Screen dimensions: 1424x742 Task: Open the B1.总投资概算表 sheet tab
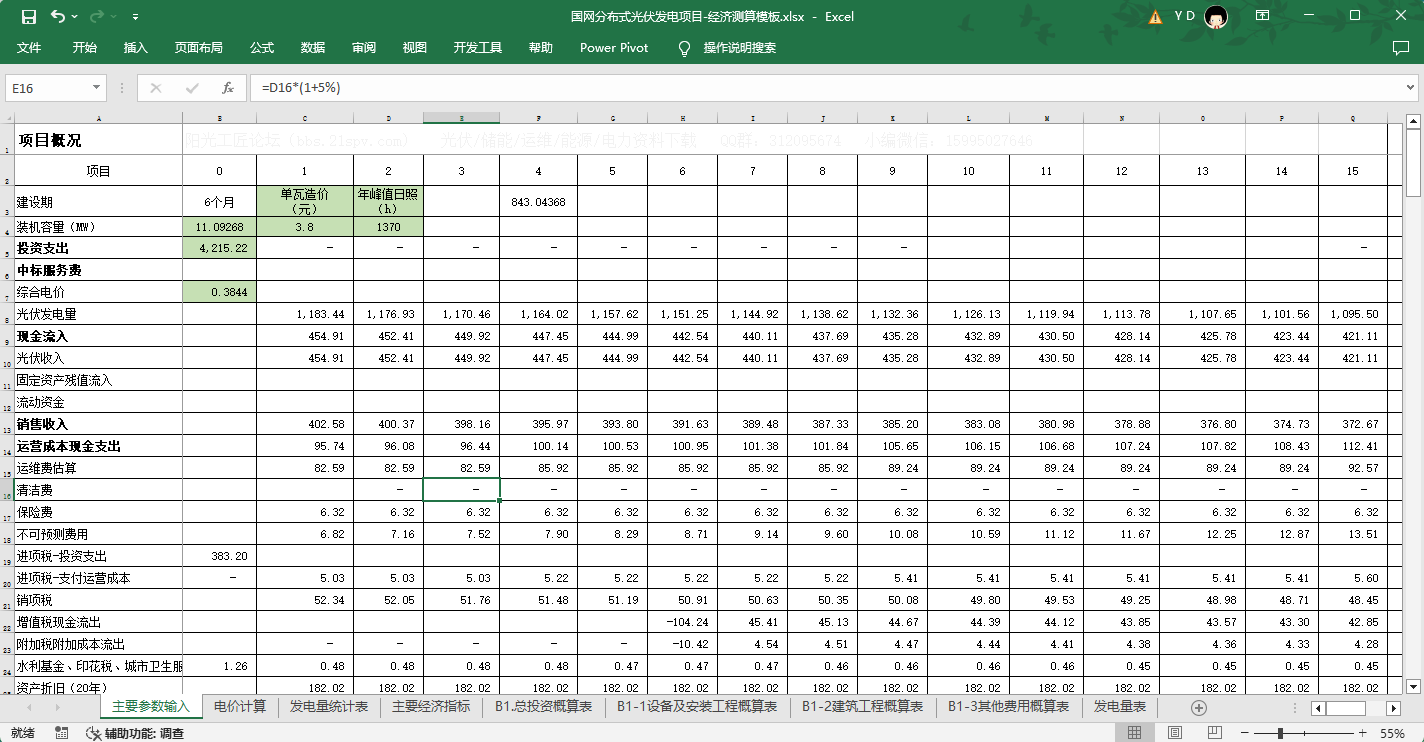click(x=543, y=707)
